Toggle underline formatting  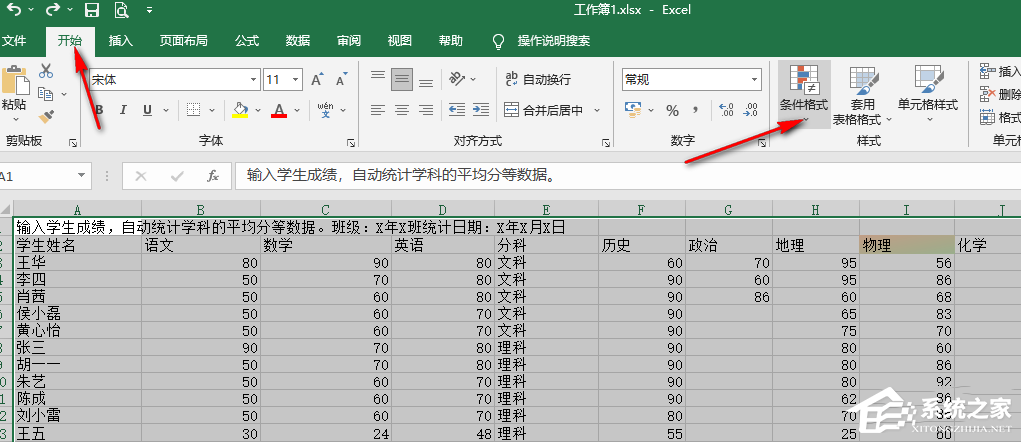pos(147,110)
